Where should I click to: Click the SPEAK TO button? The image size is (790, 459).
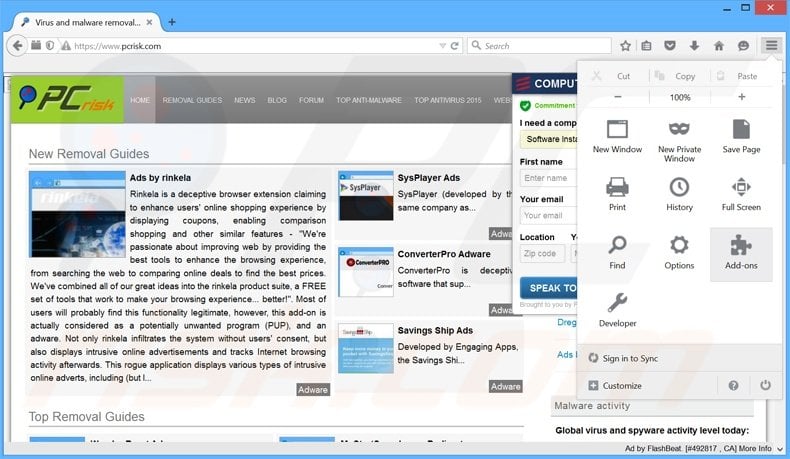click(549, 288)
